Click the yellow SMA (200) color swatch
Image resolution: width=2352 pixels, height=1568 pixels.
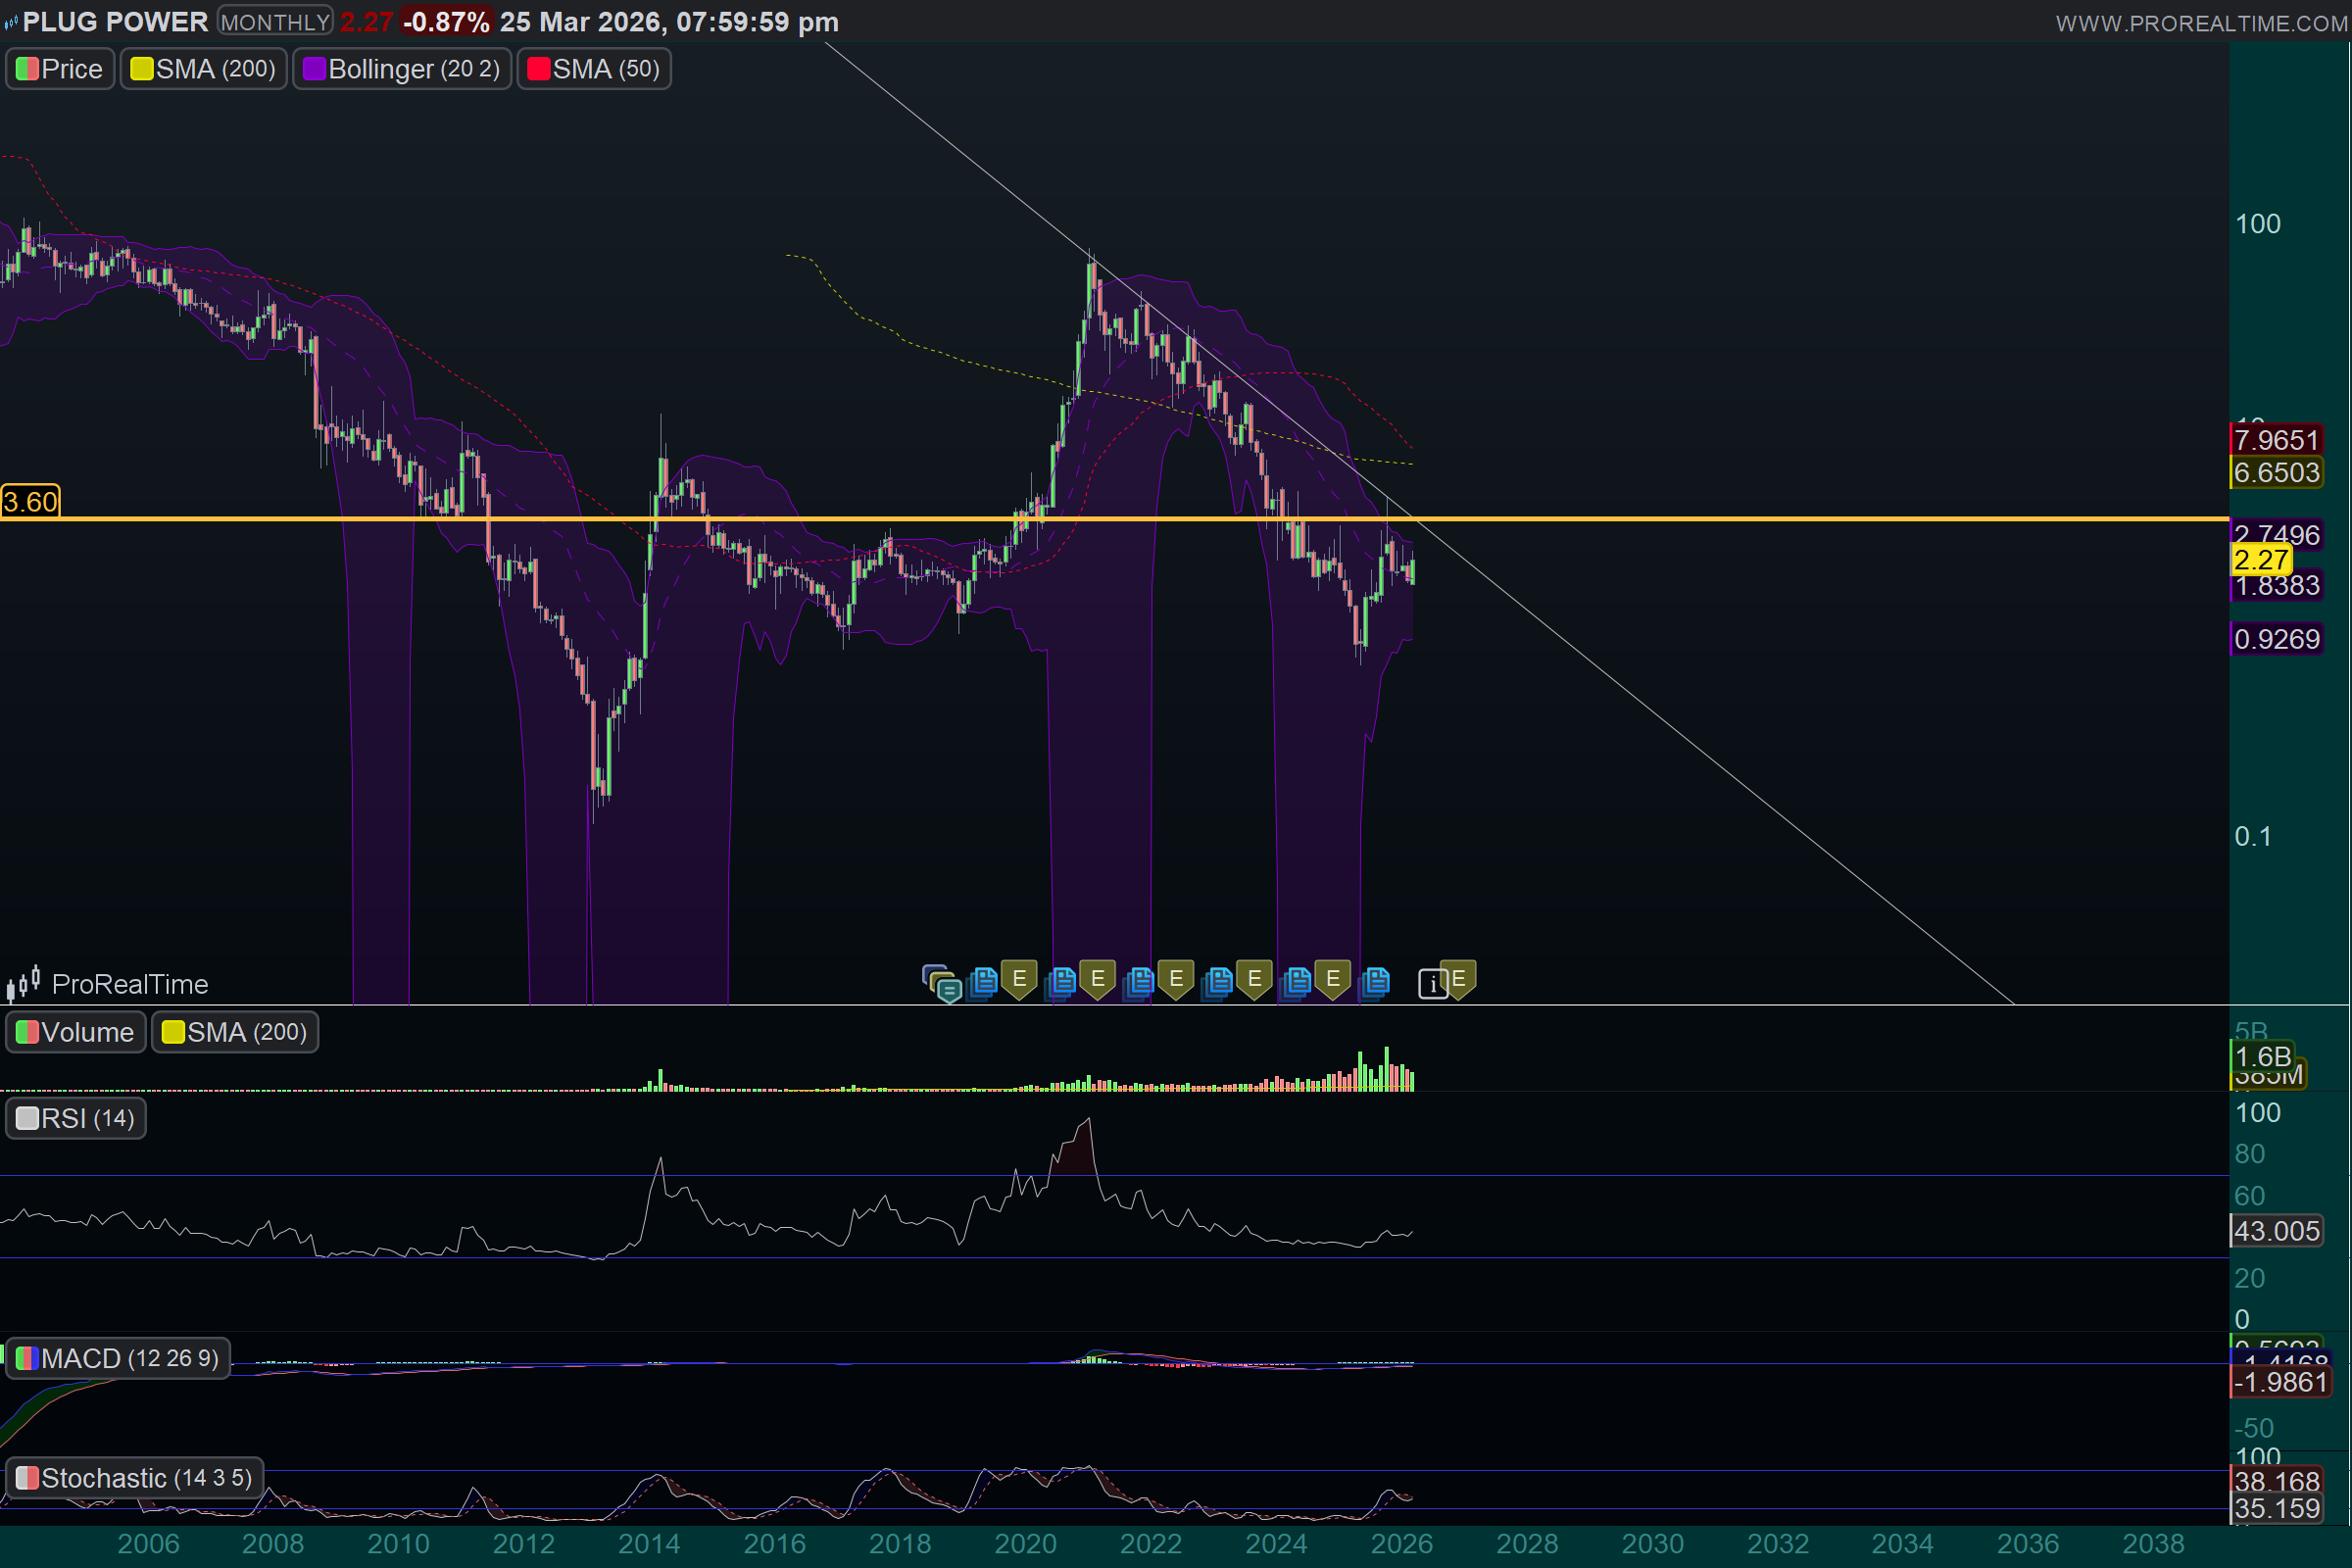pyautogui.click(x=142, y=69)
